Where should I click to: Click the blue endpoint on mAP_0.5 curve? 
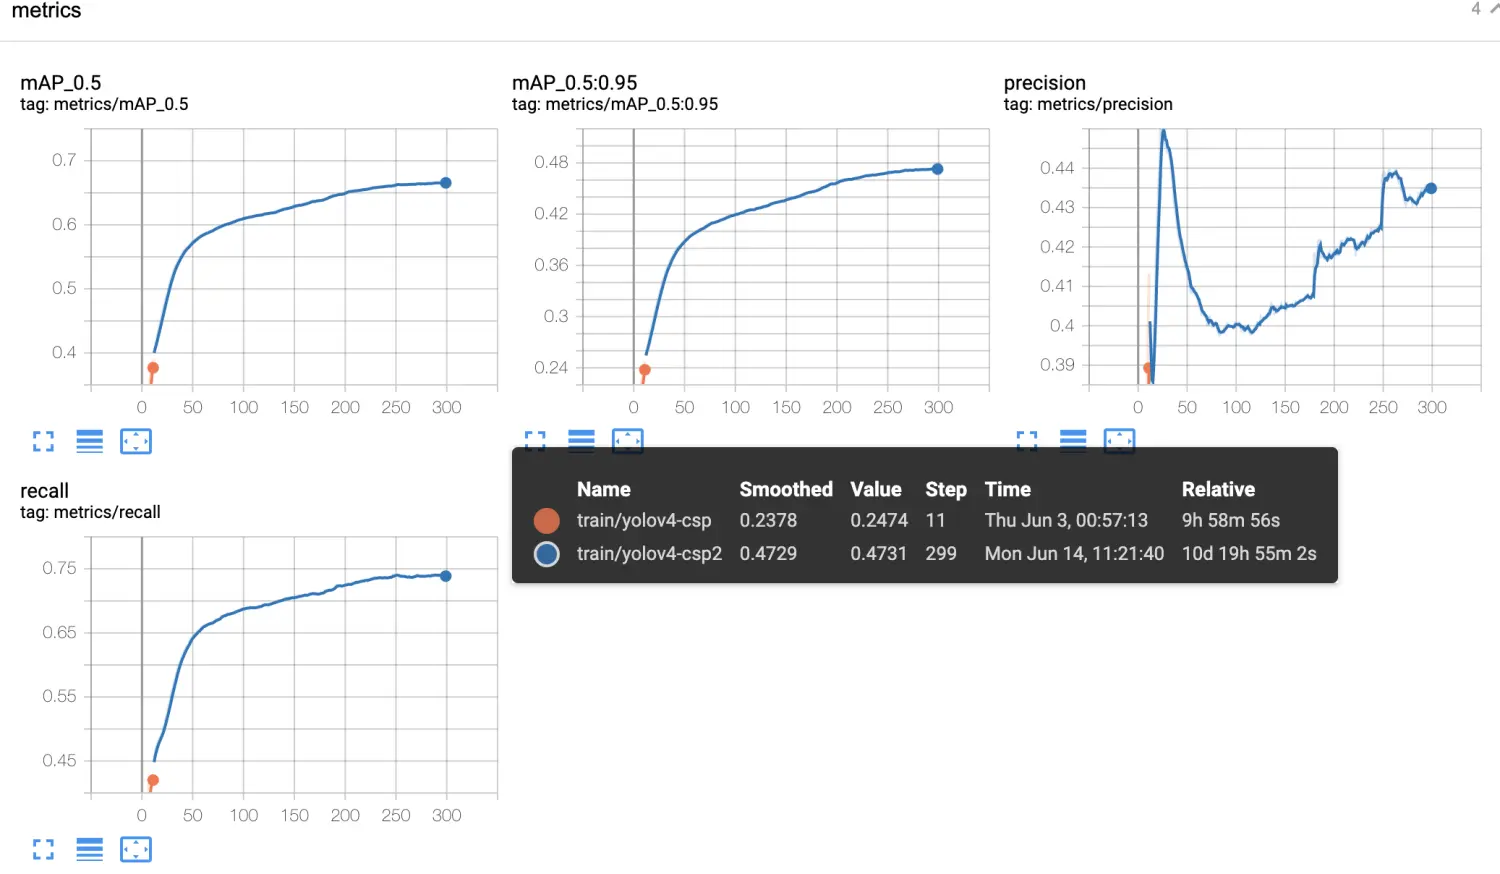[x=446, y=183]
